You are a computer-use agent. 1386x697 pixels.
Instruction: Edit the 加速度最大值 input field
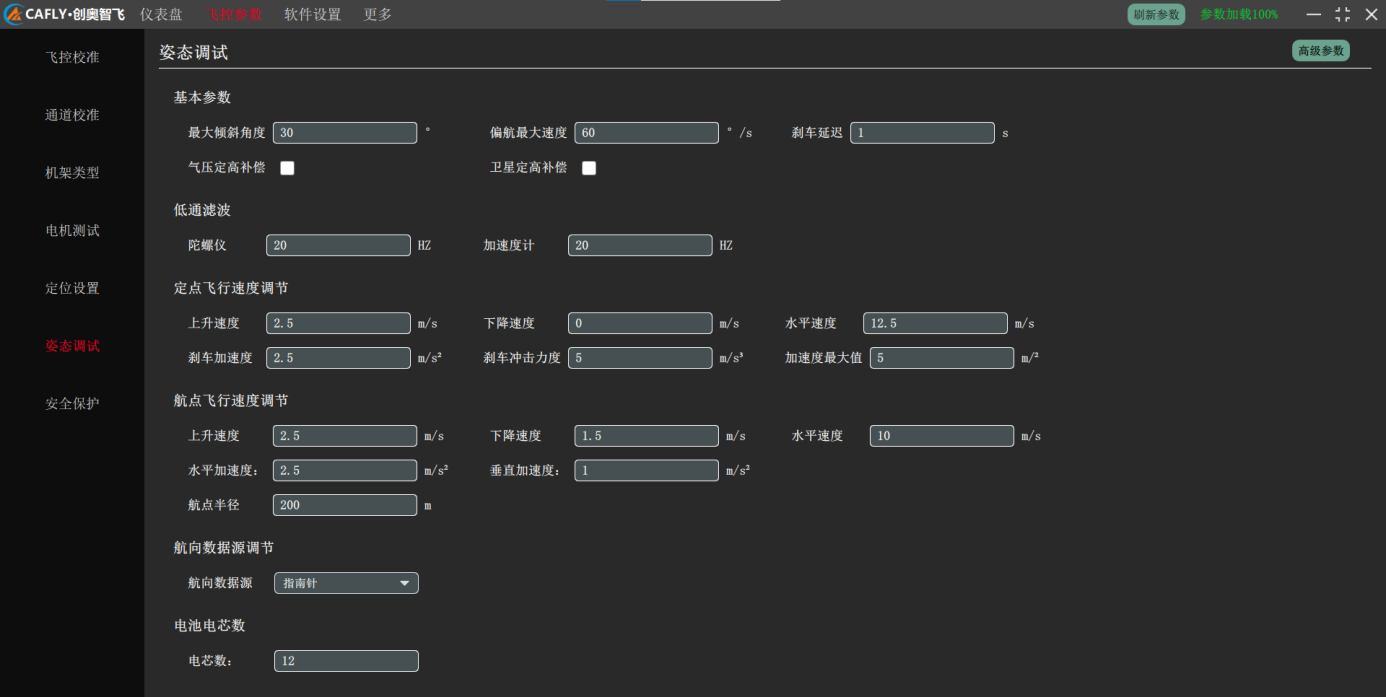(942, 358)
